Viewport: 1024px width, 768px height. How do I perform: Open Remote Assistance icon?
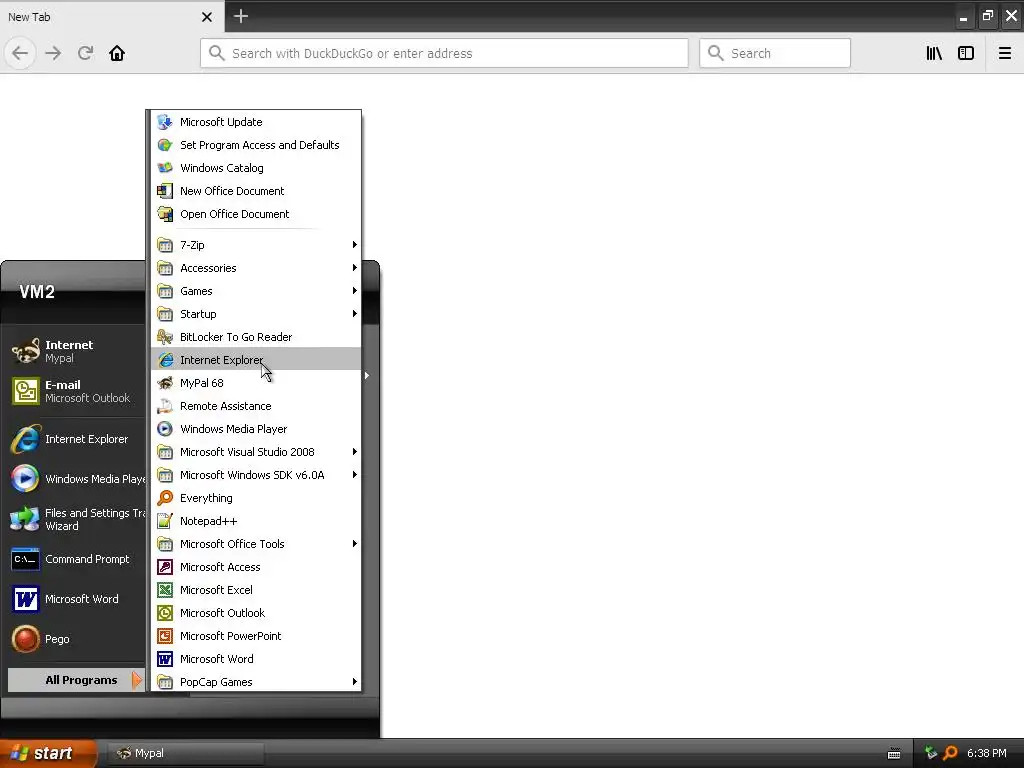165,406
